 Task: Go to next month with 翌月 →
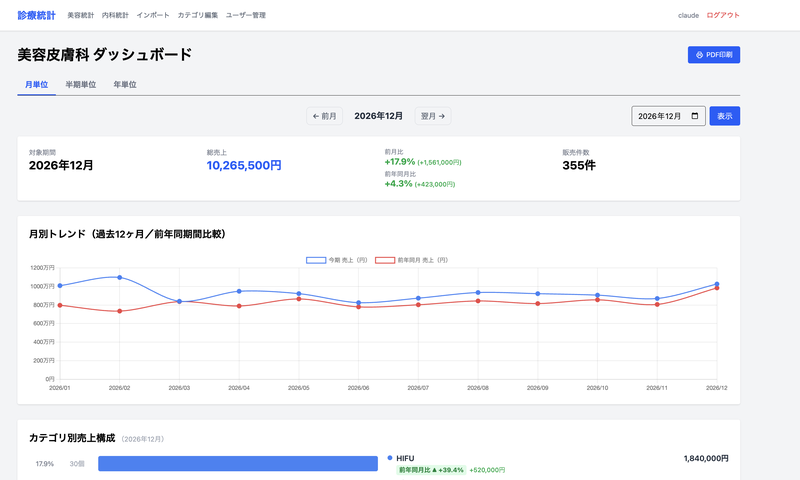[x=433, y=116]
